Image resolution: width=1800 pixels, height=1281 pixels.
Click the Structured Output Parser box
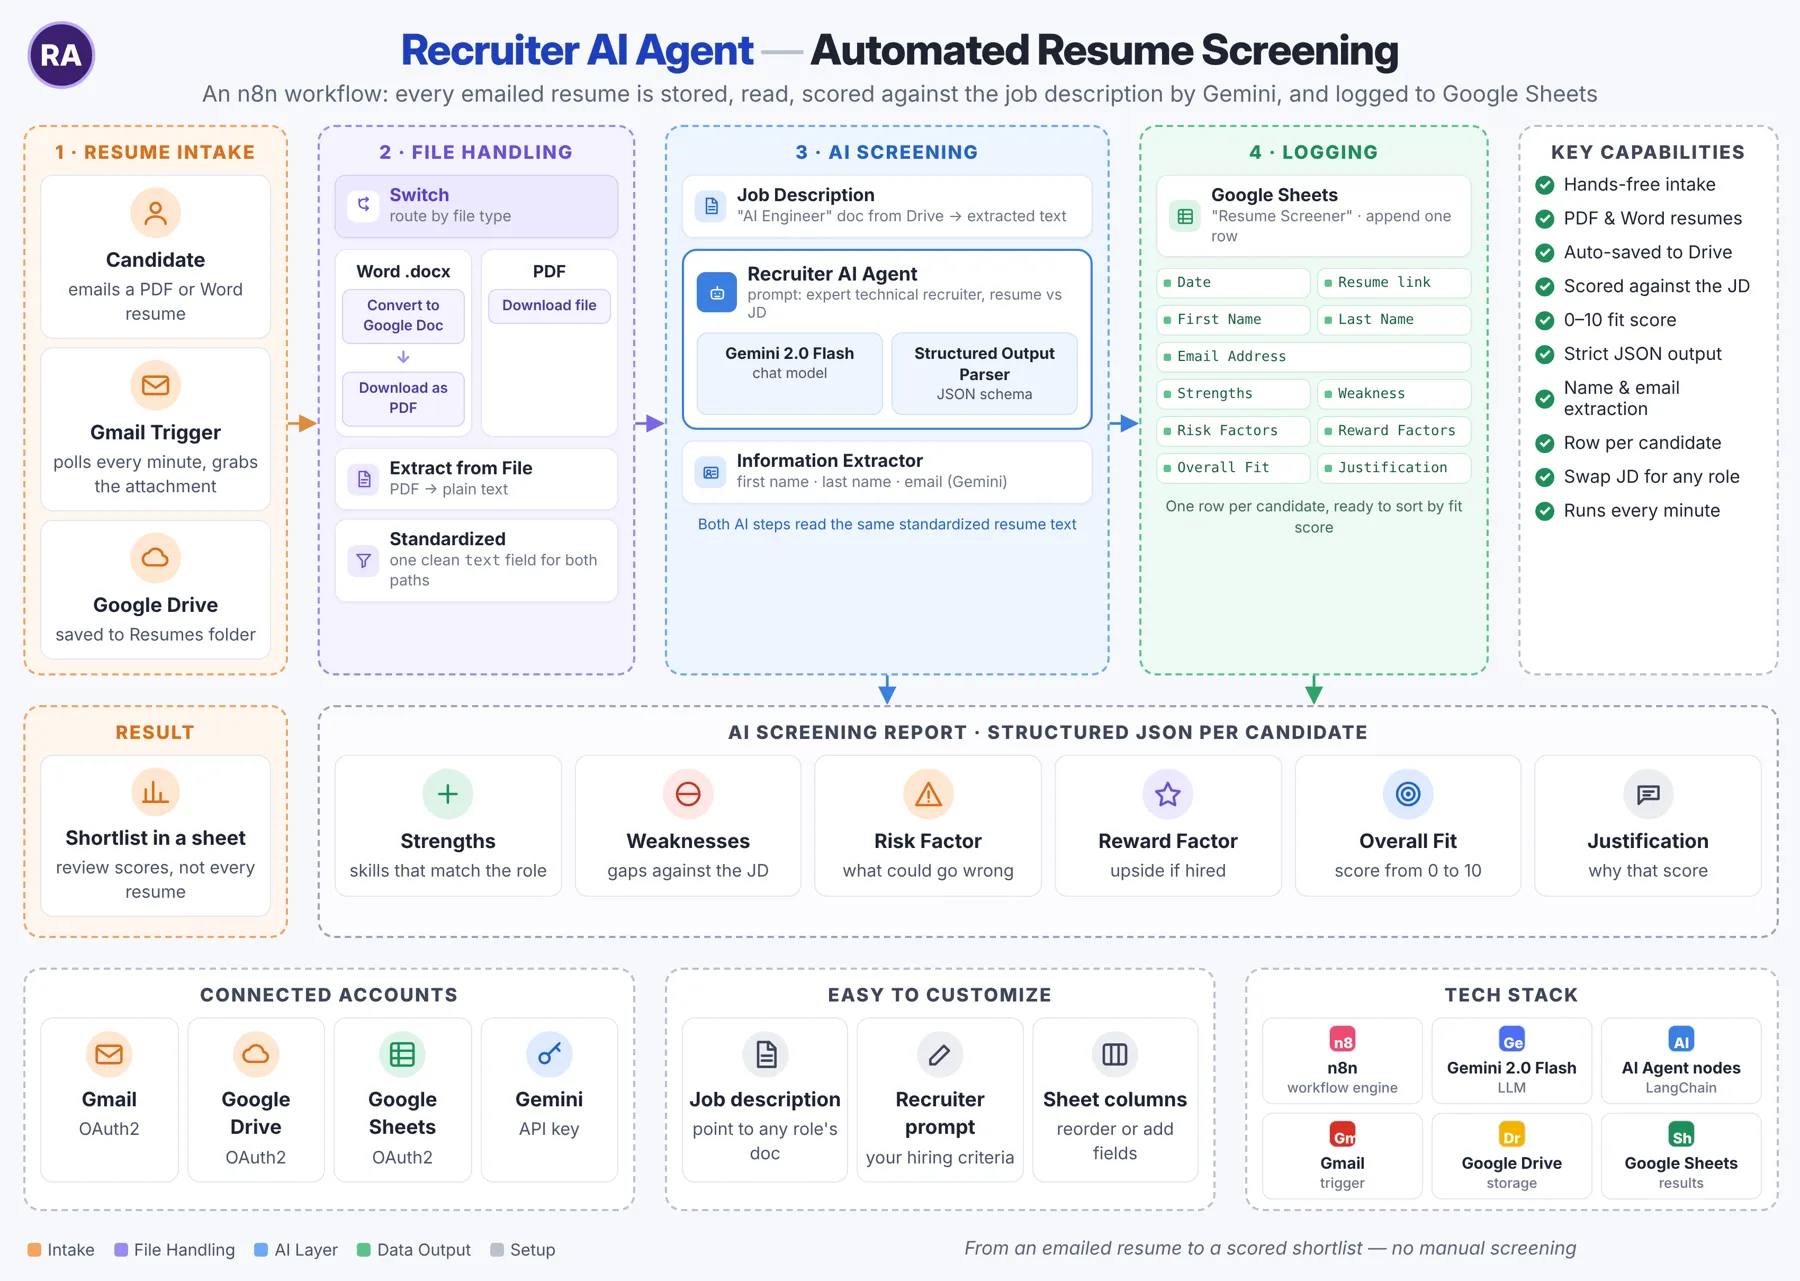(x=984, y=373)
